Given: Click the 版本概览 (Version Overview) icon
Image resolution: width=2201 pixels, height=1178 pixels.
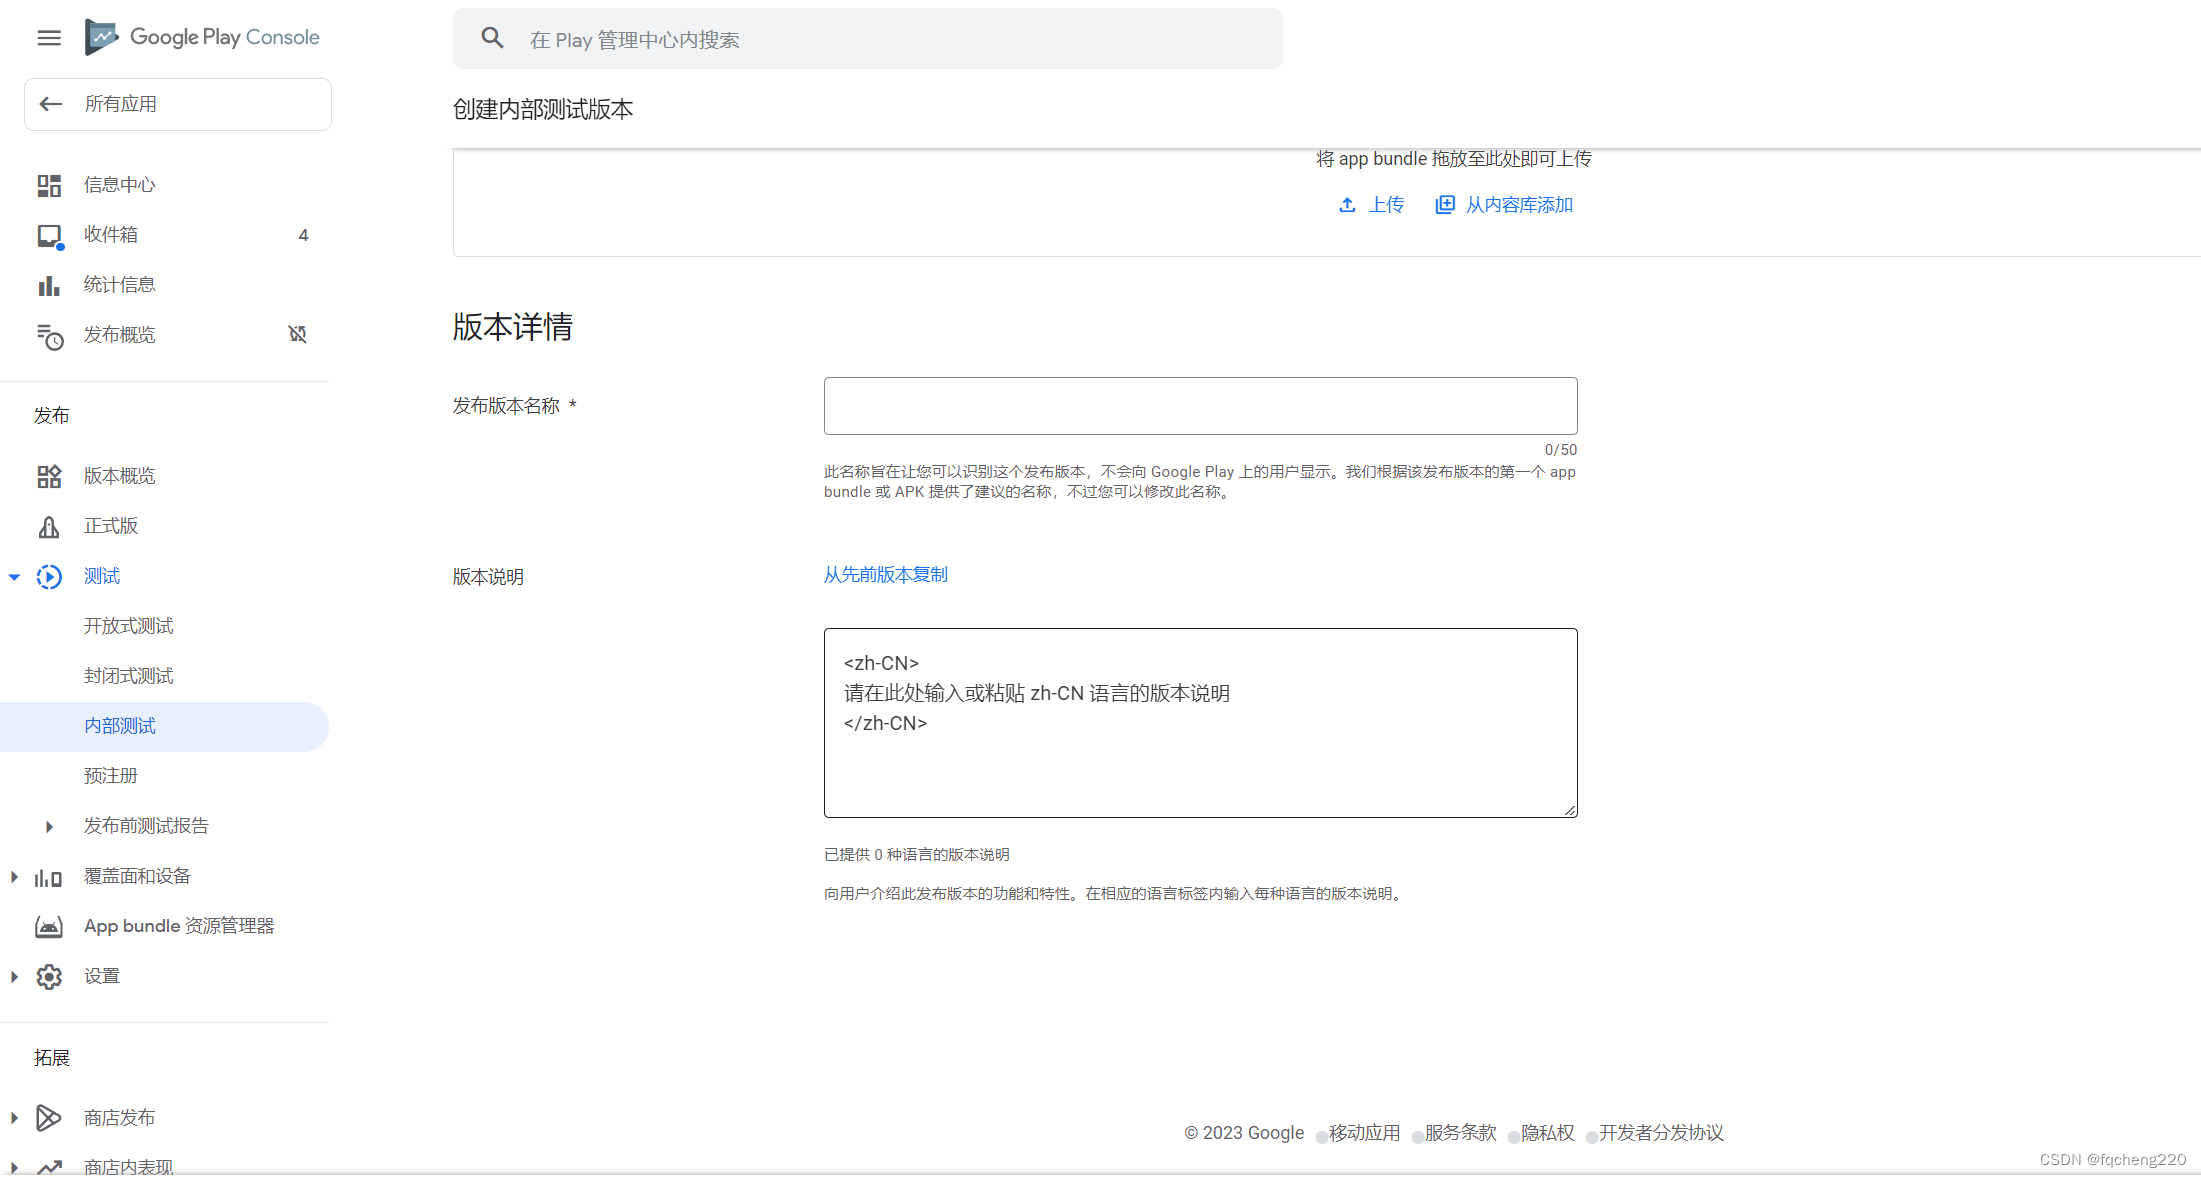Looking at the screenshot, I should (49, 476).
